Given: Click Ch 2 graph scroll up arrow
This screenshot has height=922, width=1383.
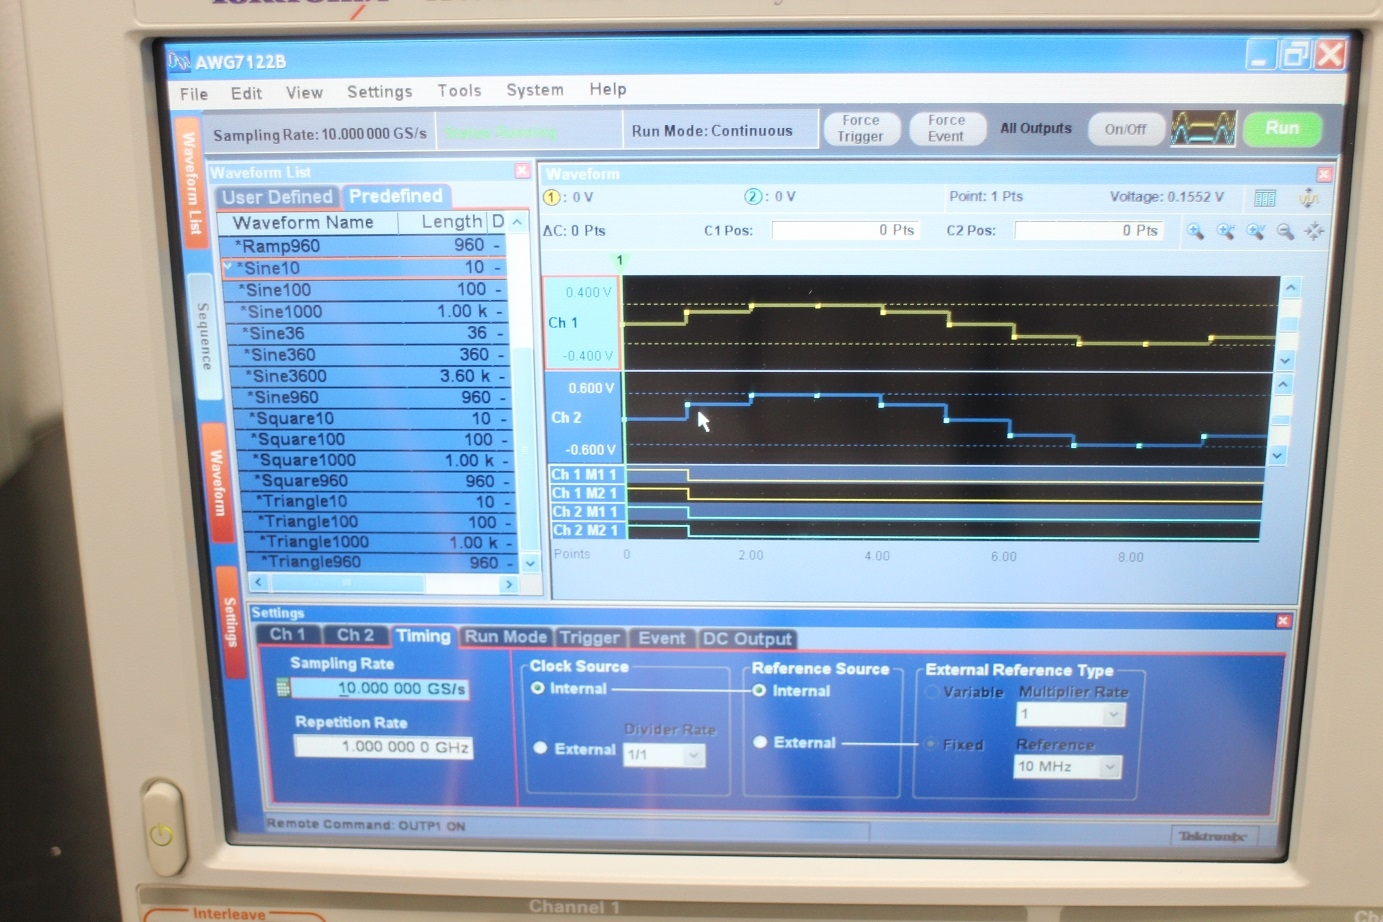Looking at the screenshot, I should click(1284, 384).
